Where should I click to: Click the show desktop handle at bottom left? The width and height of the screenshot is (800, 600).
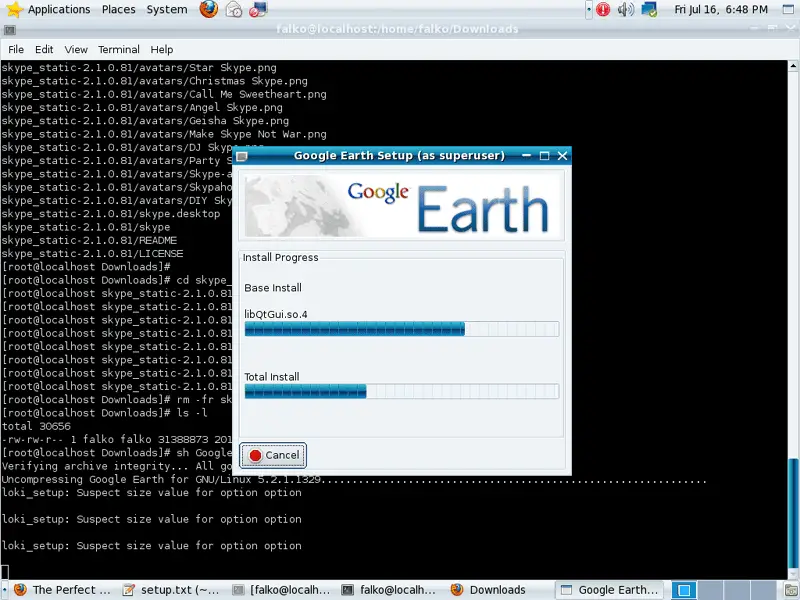[x=3, y=590]
